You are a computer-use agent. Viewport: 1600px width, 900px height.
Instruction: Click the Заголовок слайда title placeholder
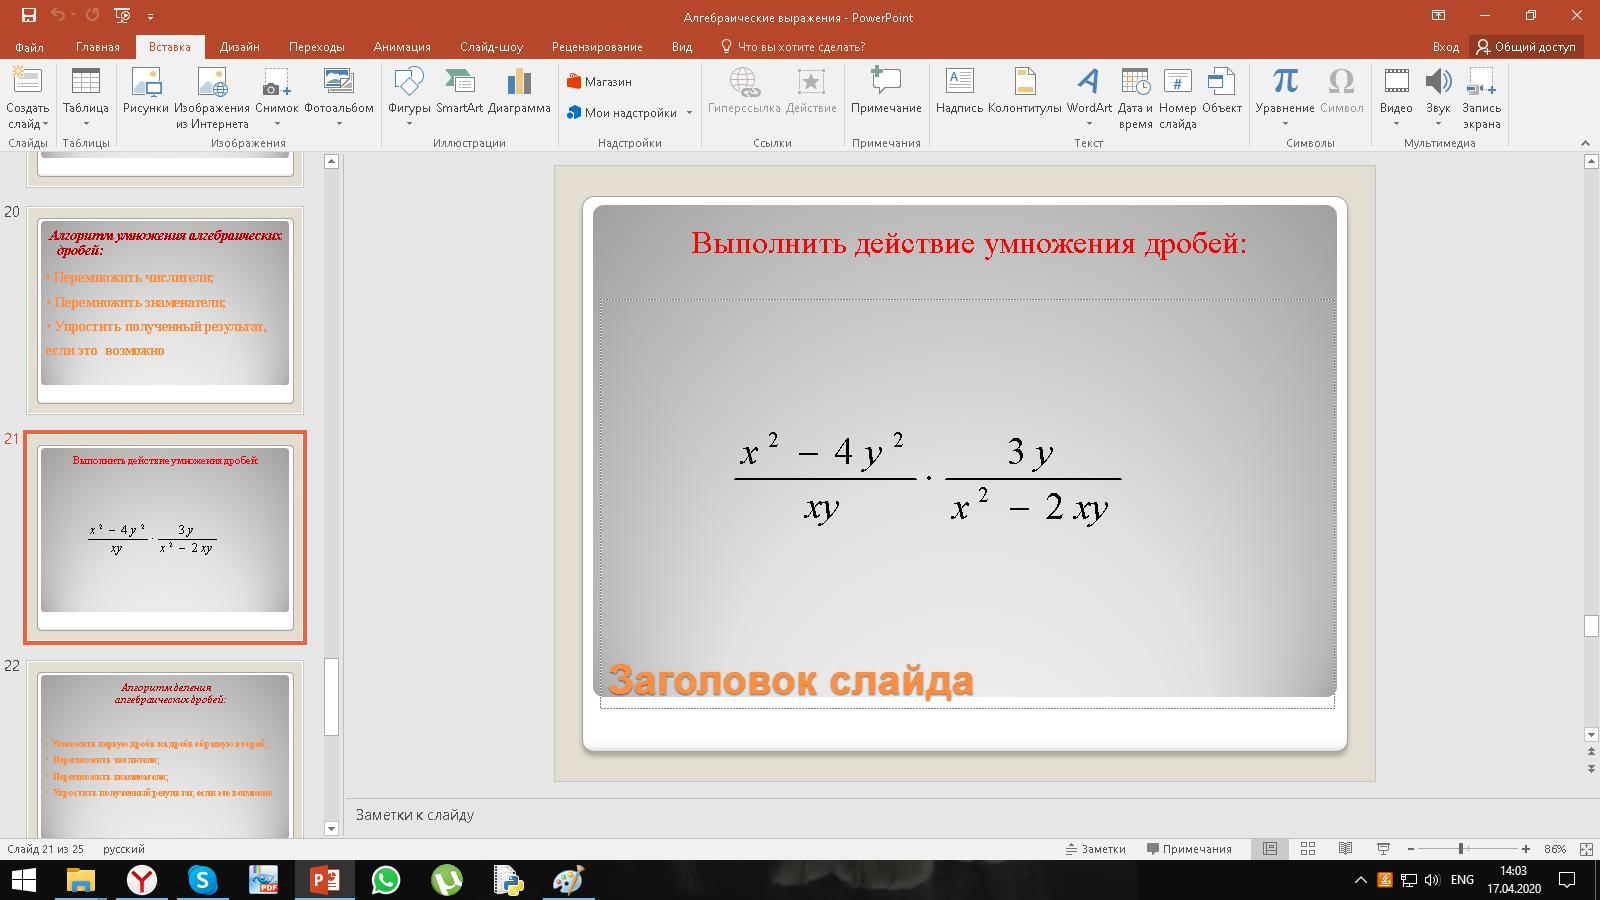click(x=791, y=680)
